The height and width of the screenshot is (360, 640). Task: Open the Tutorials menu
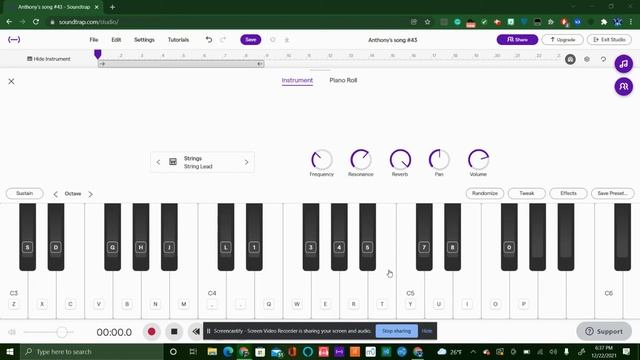178,40
